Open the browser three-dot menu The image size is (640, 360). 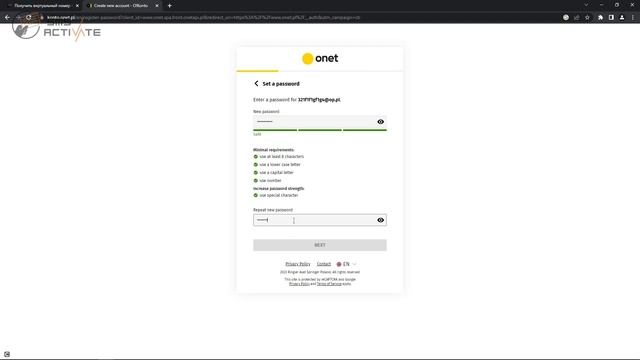pos(633,18)
